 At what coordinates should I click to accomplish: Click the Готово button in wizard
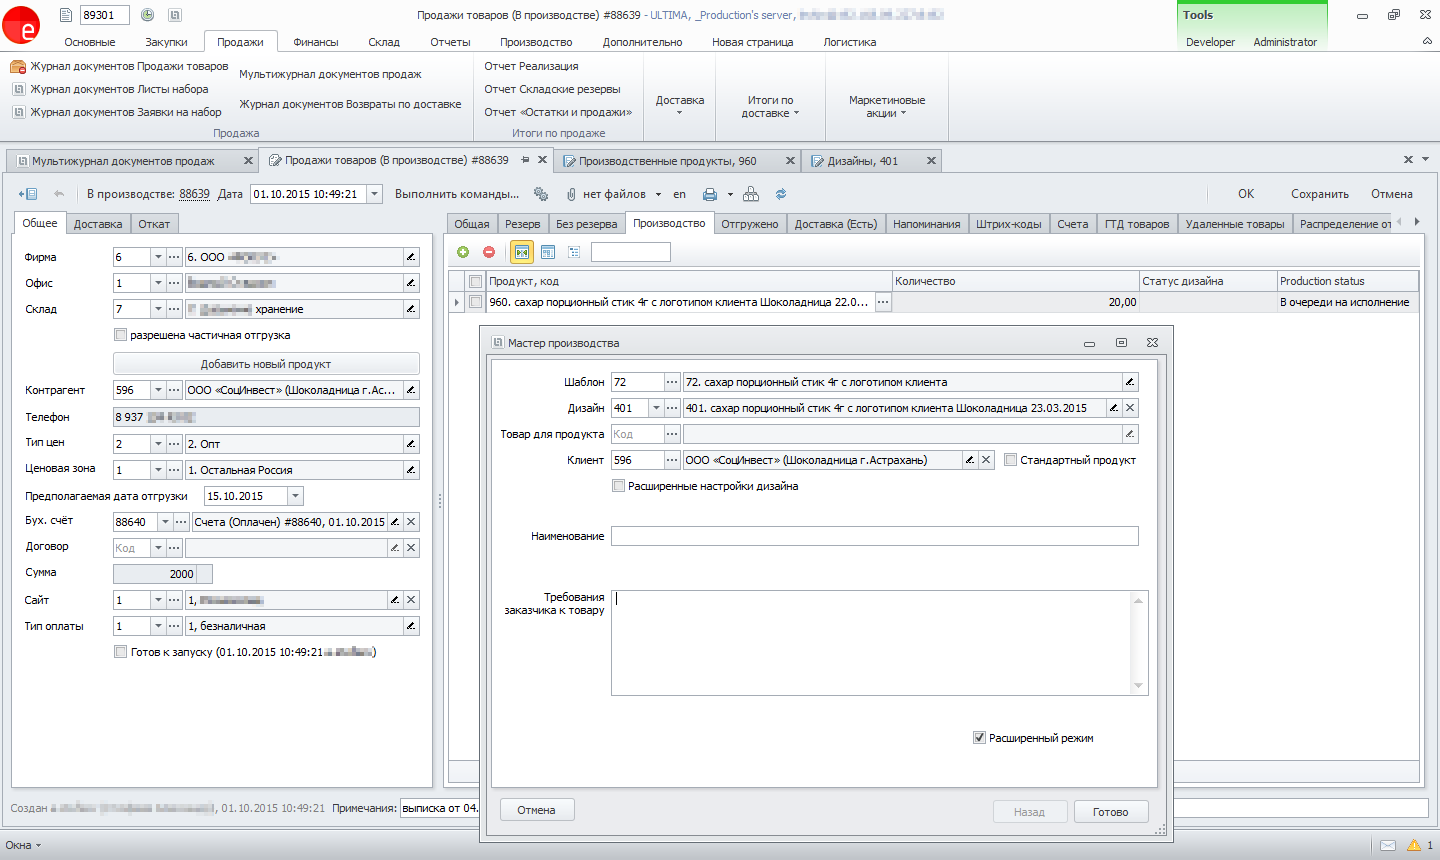point(1110,812)
